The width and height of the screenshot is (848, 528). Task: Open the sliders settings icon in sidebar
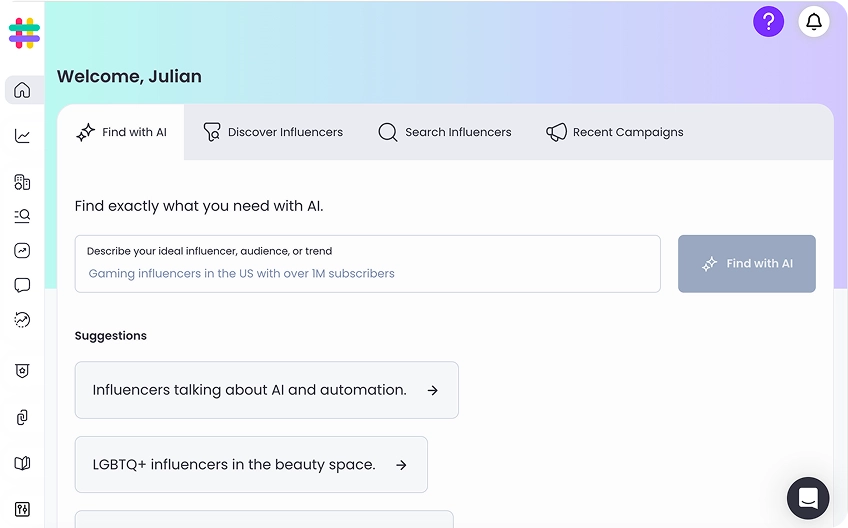click(22, 509)
